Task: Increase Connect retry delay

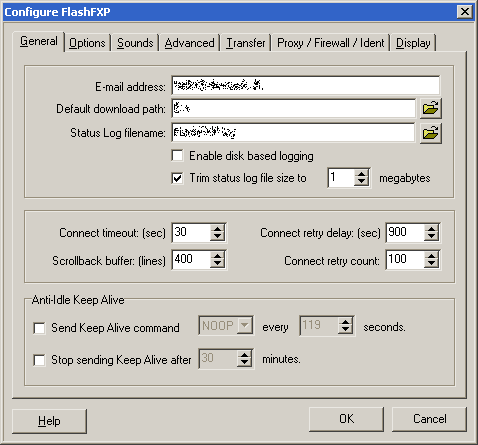Action: tap(431, 228)
